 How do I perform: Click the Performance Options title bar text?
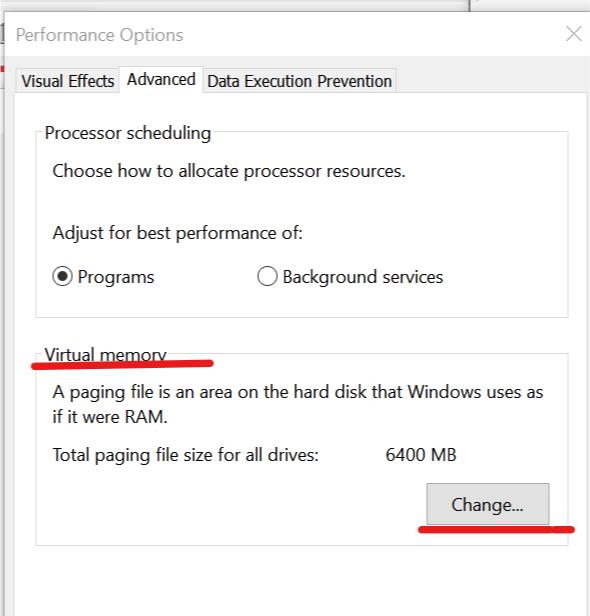tap(99, 35)
